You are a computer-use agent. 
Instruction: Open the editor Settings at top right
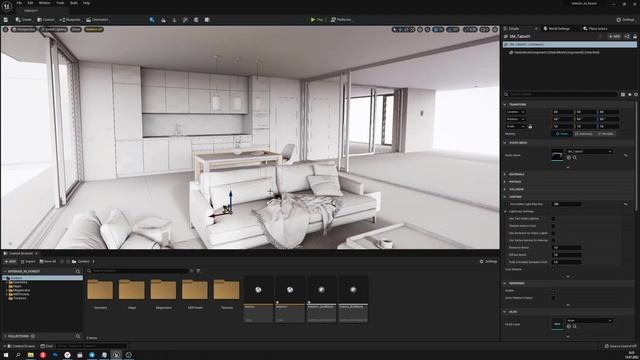click(x=625, y=20)
